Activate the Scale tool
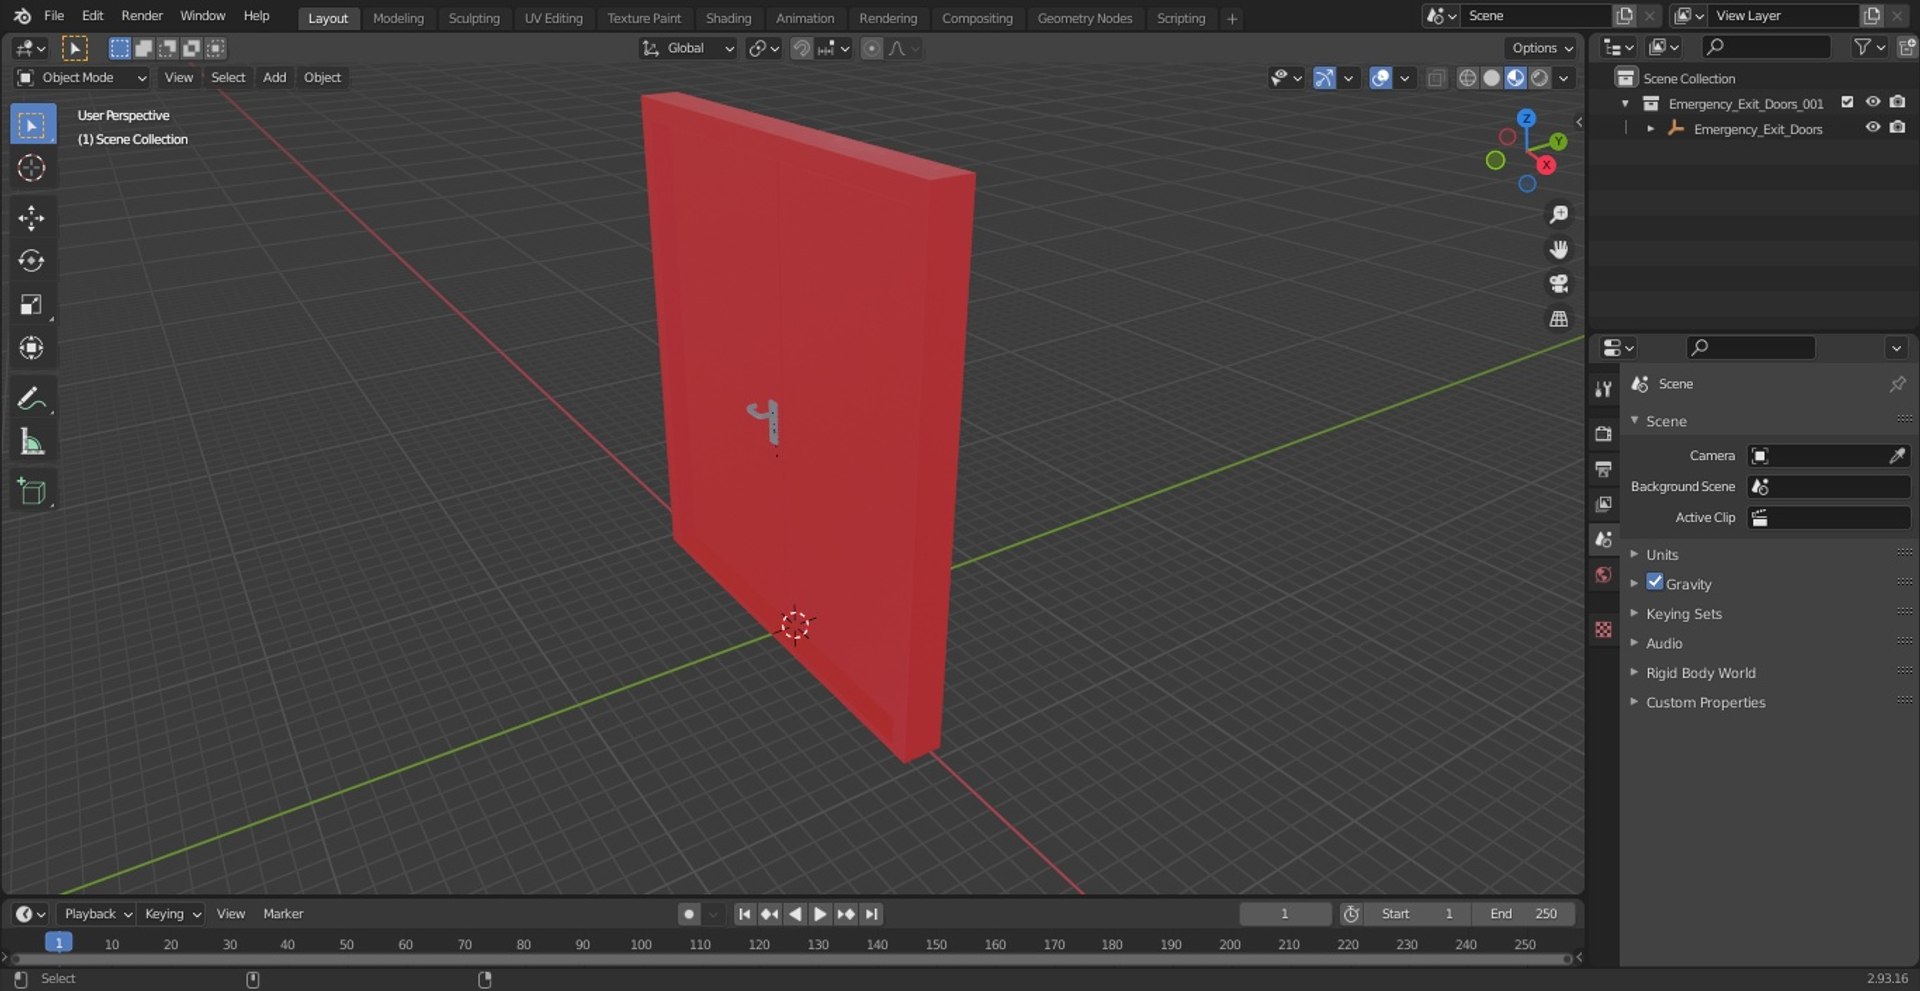The width and height of the screenshot is (1920, 991). click(32, 304)
